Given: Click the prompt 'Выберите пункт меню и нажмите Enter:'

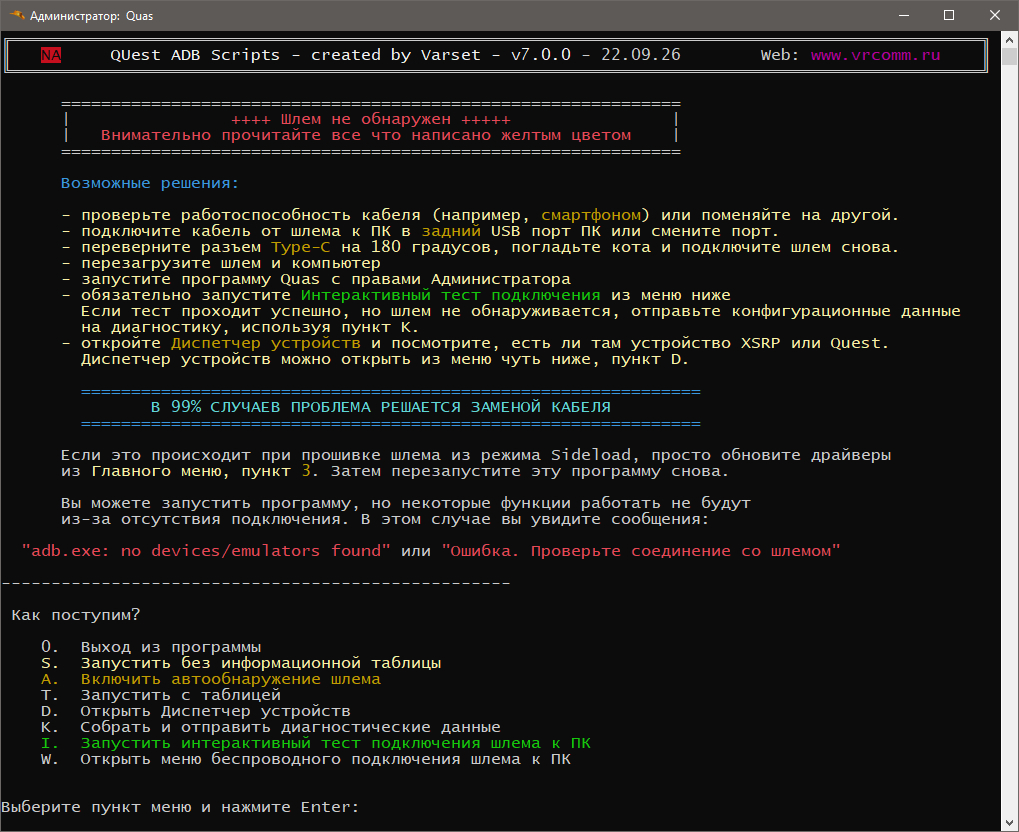Looking at the screenshot, I should 180,807.
